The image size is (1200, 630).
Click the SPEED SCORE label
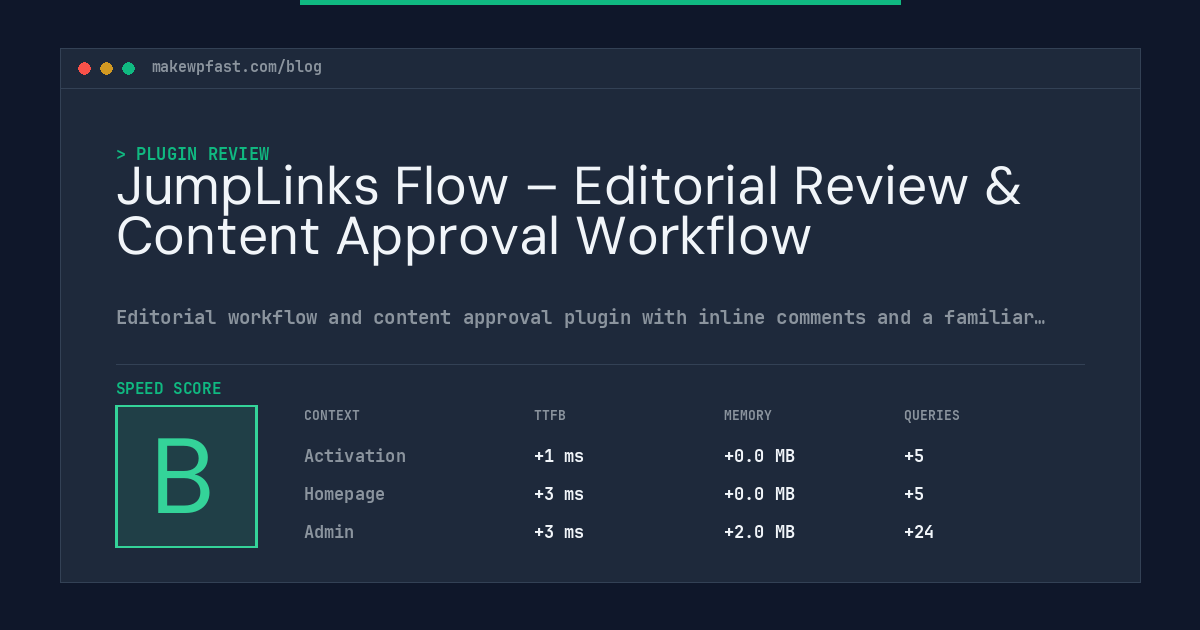coord(169,389)
